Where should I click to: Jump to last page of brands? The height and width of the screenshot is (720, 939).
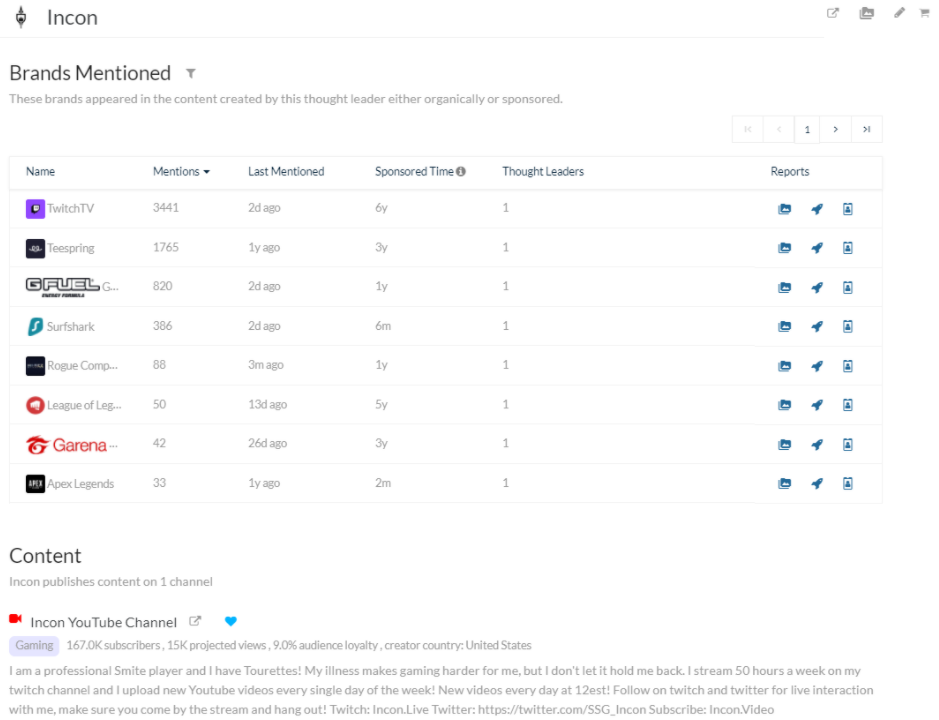(866, 129)
